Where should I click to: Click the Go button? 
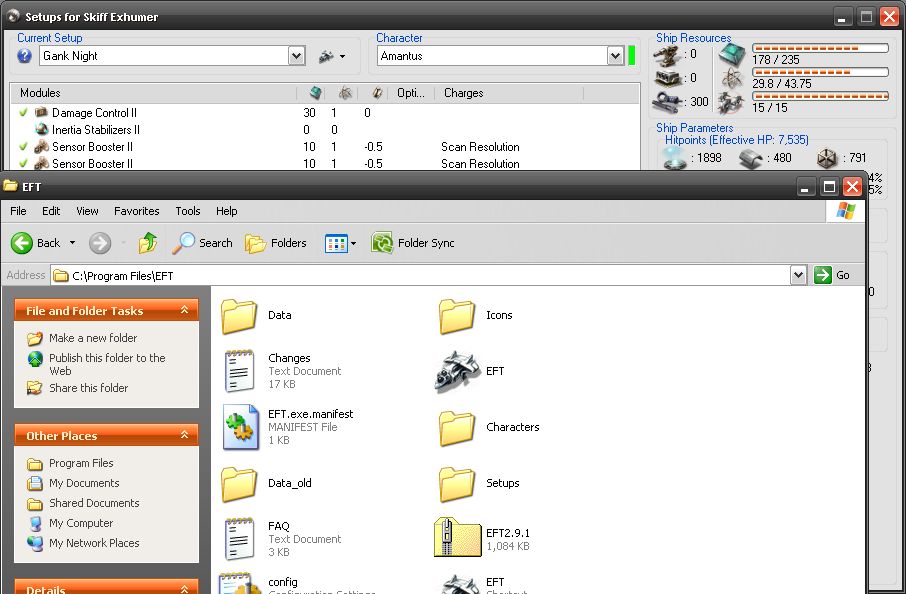click(x=832, y=276)
